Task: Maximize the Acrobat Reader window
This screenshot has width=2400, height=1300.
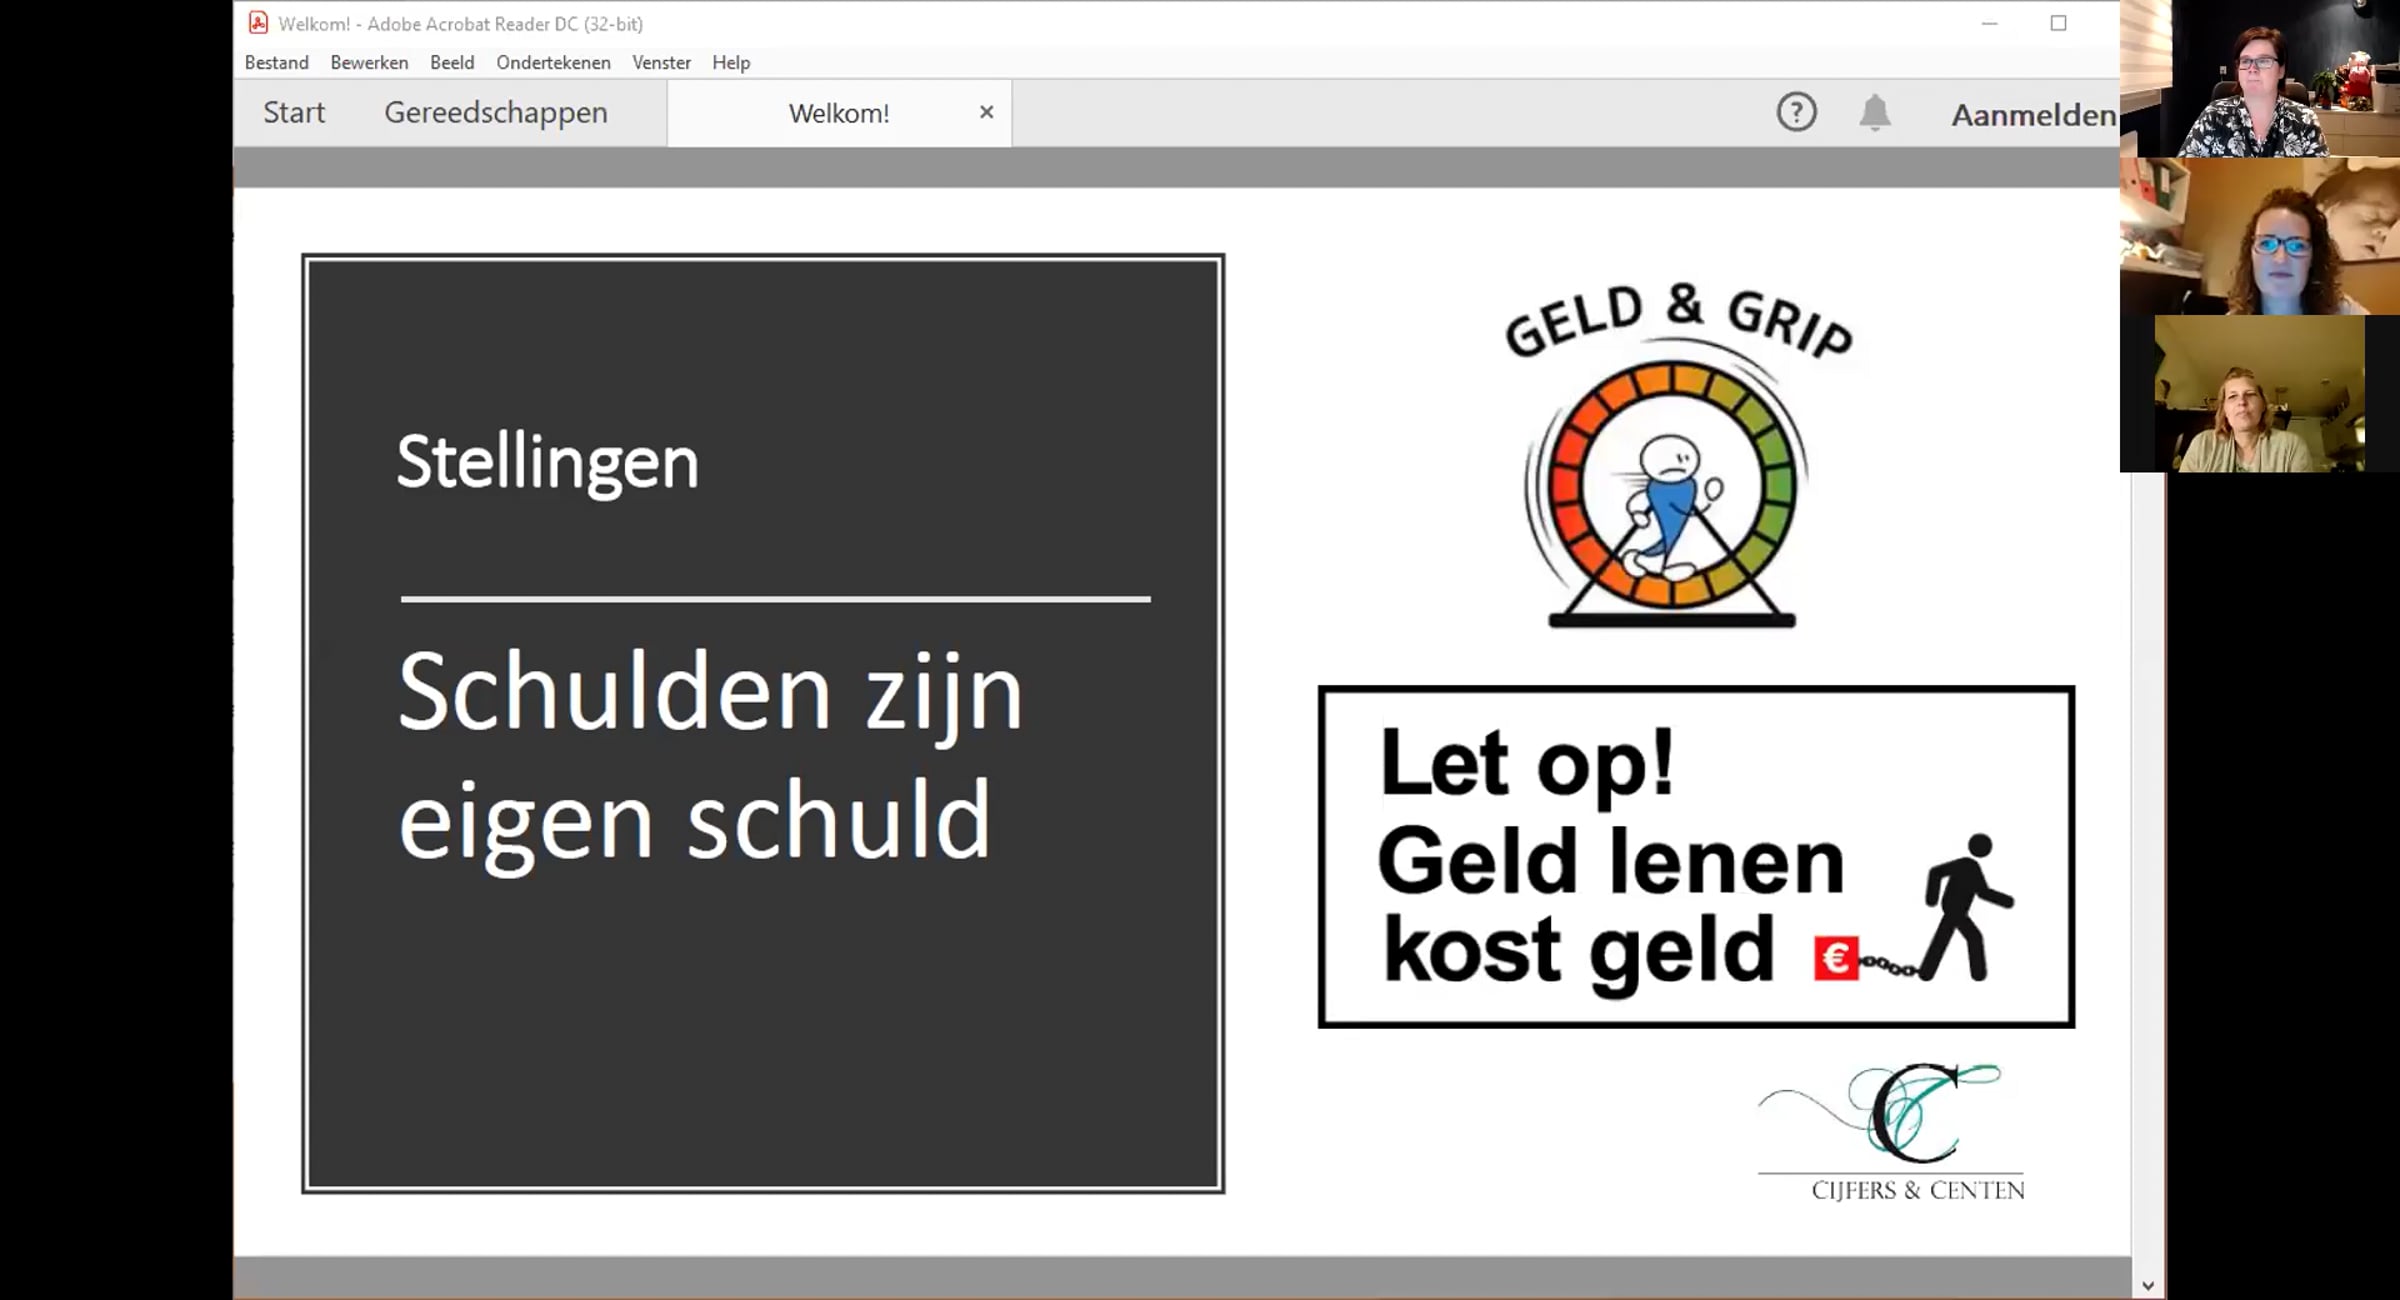Action: pyautogui.click(x=2058, y=23)
